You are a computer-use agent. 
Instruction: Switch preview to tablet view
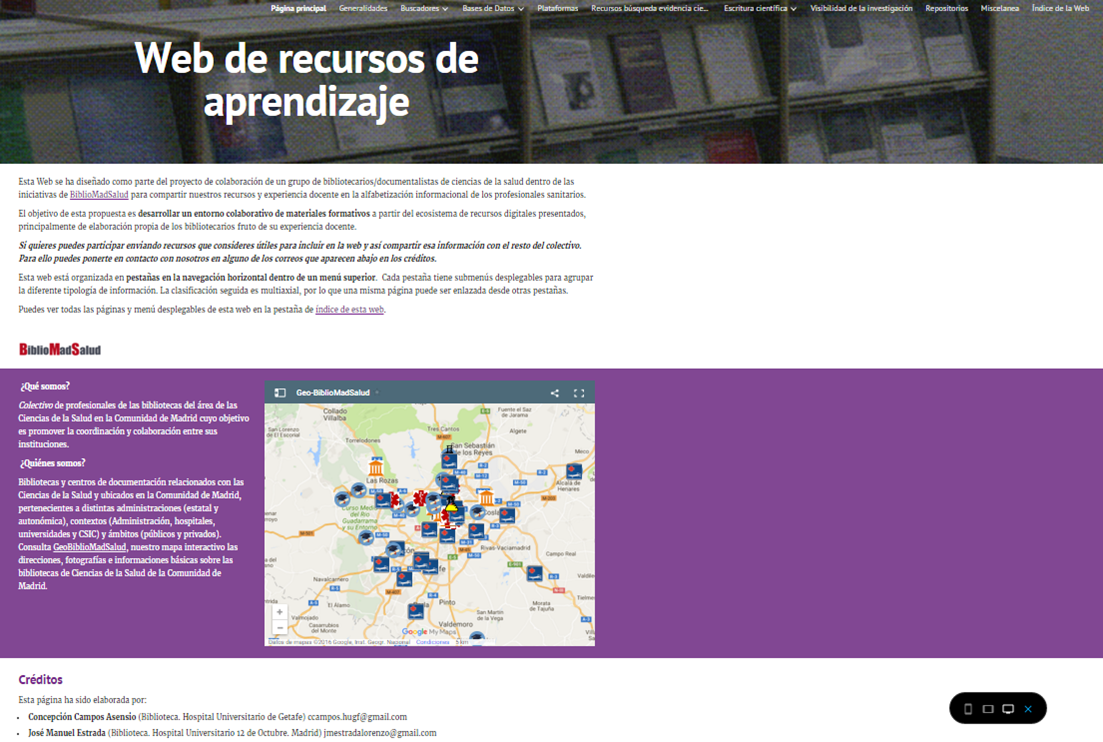(x=988, y=709)
